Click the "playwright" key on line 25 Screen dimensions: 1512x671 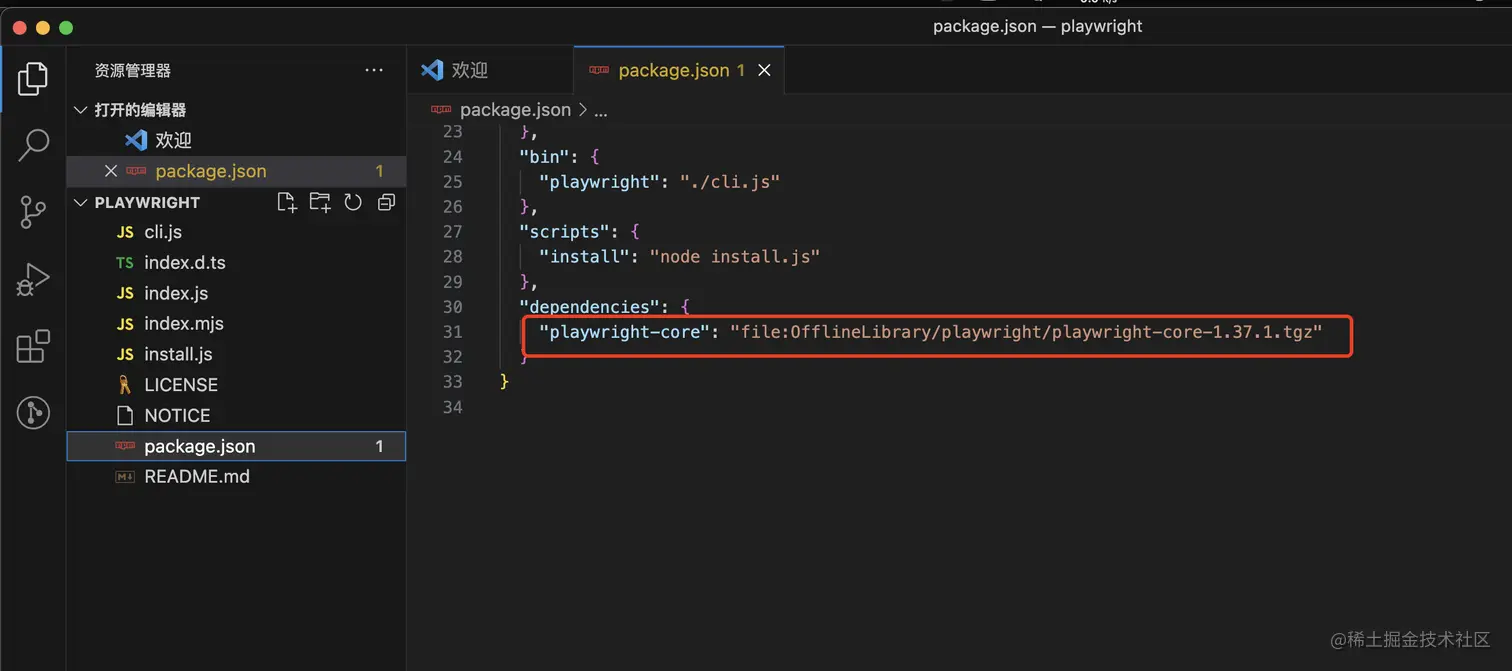pyautogui.click(x=599, y=182)
